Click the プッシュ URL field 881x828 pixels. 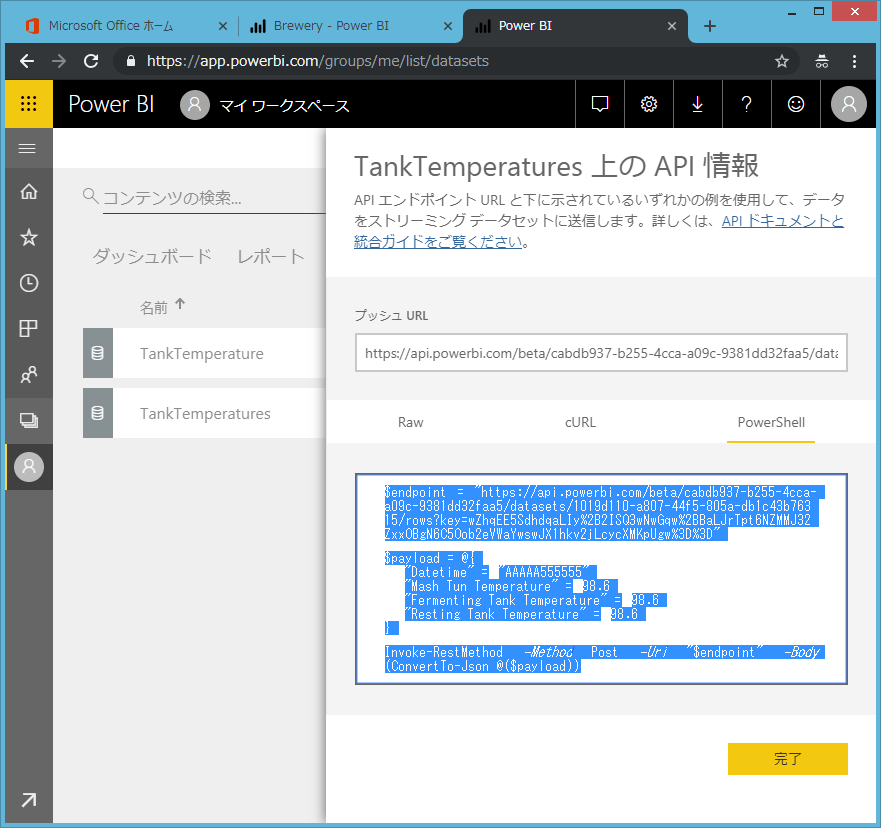click(601, 353)
